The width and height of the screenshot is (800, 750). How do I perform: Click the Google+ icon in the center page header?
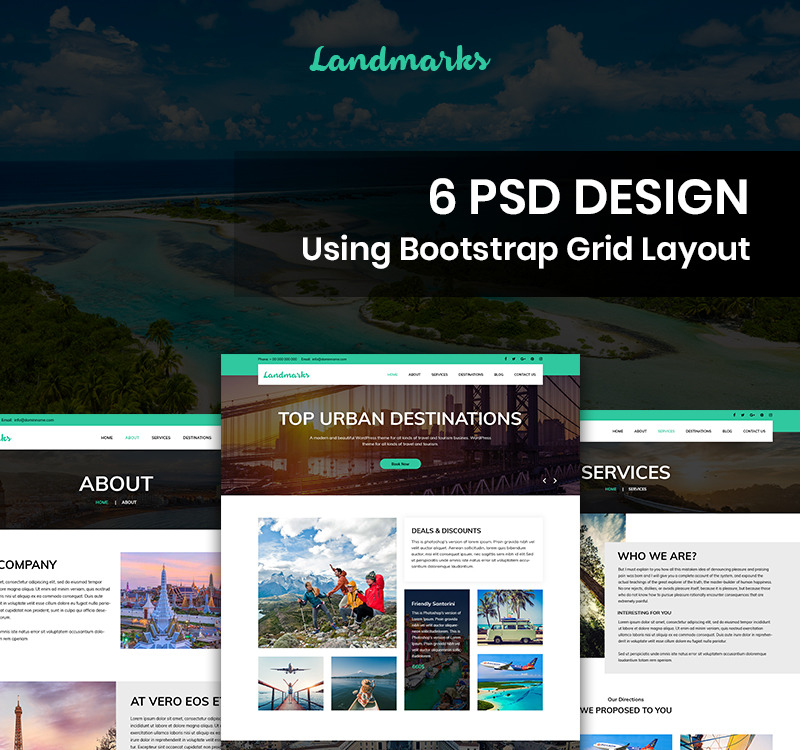[x=522, y=358]
